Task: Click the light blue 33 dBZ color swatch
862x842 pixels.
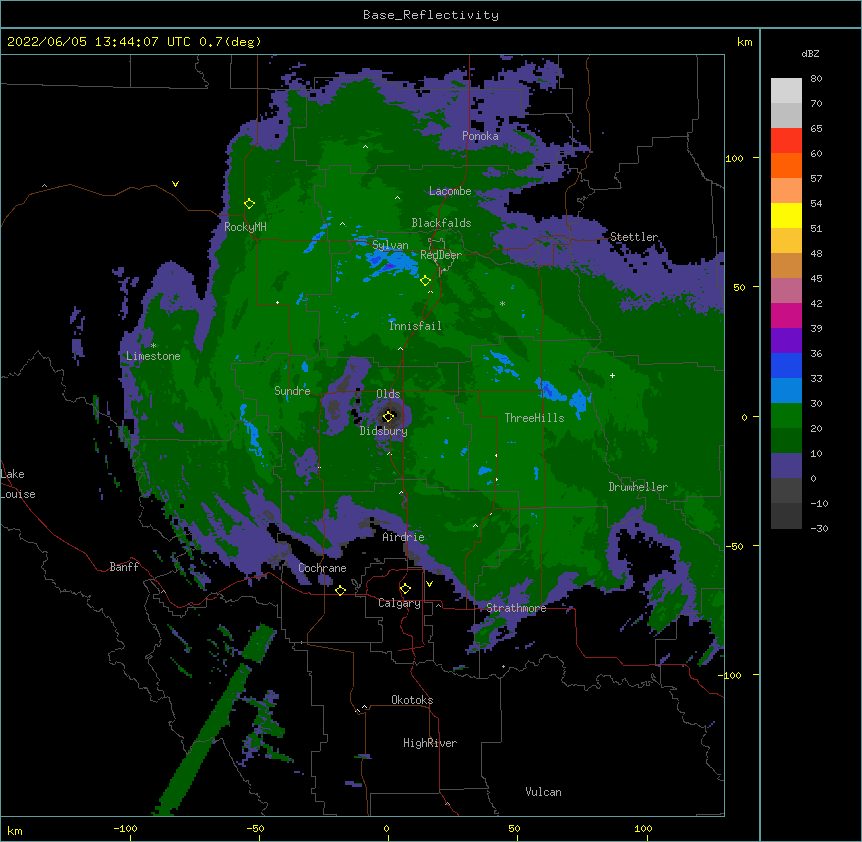Action: tap(786, 390)
